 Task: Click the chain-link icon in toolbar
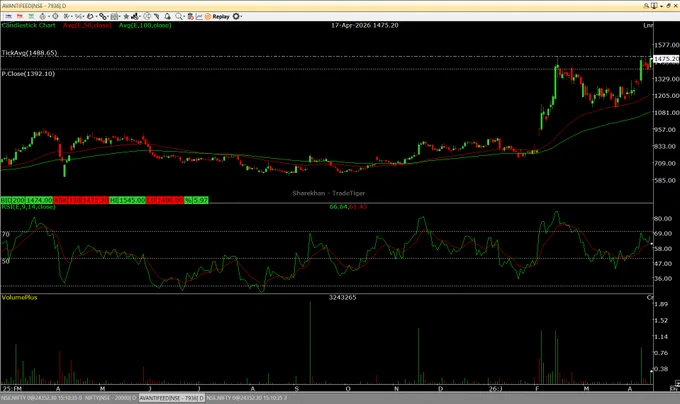pyautogui.click(x=103, y=16)
